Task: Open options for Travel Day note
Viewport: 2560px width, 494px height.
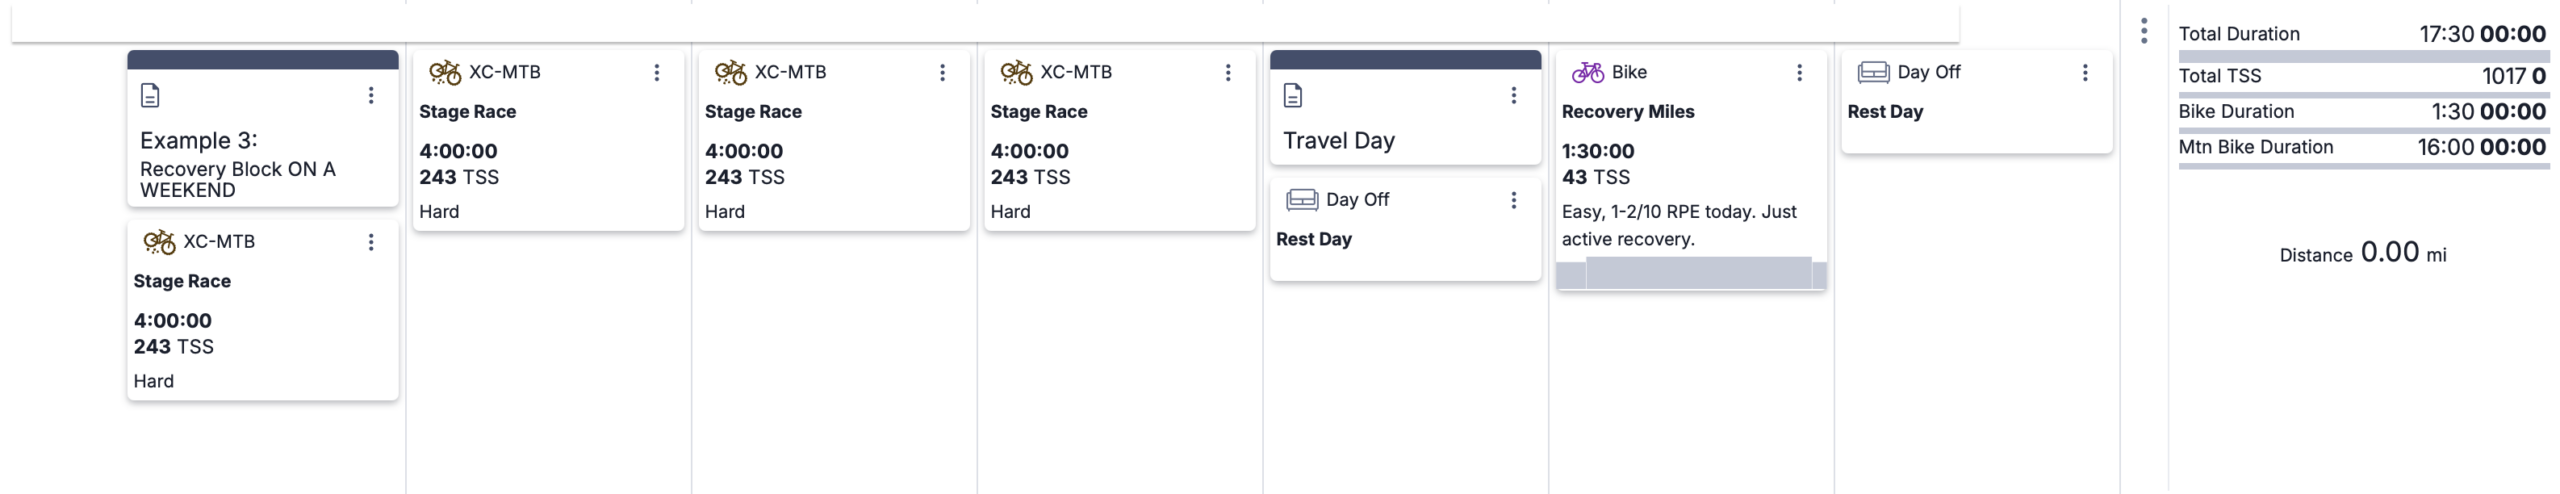Action: (x=1514, y=95)
